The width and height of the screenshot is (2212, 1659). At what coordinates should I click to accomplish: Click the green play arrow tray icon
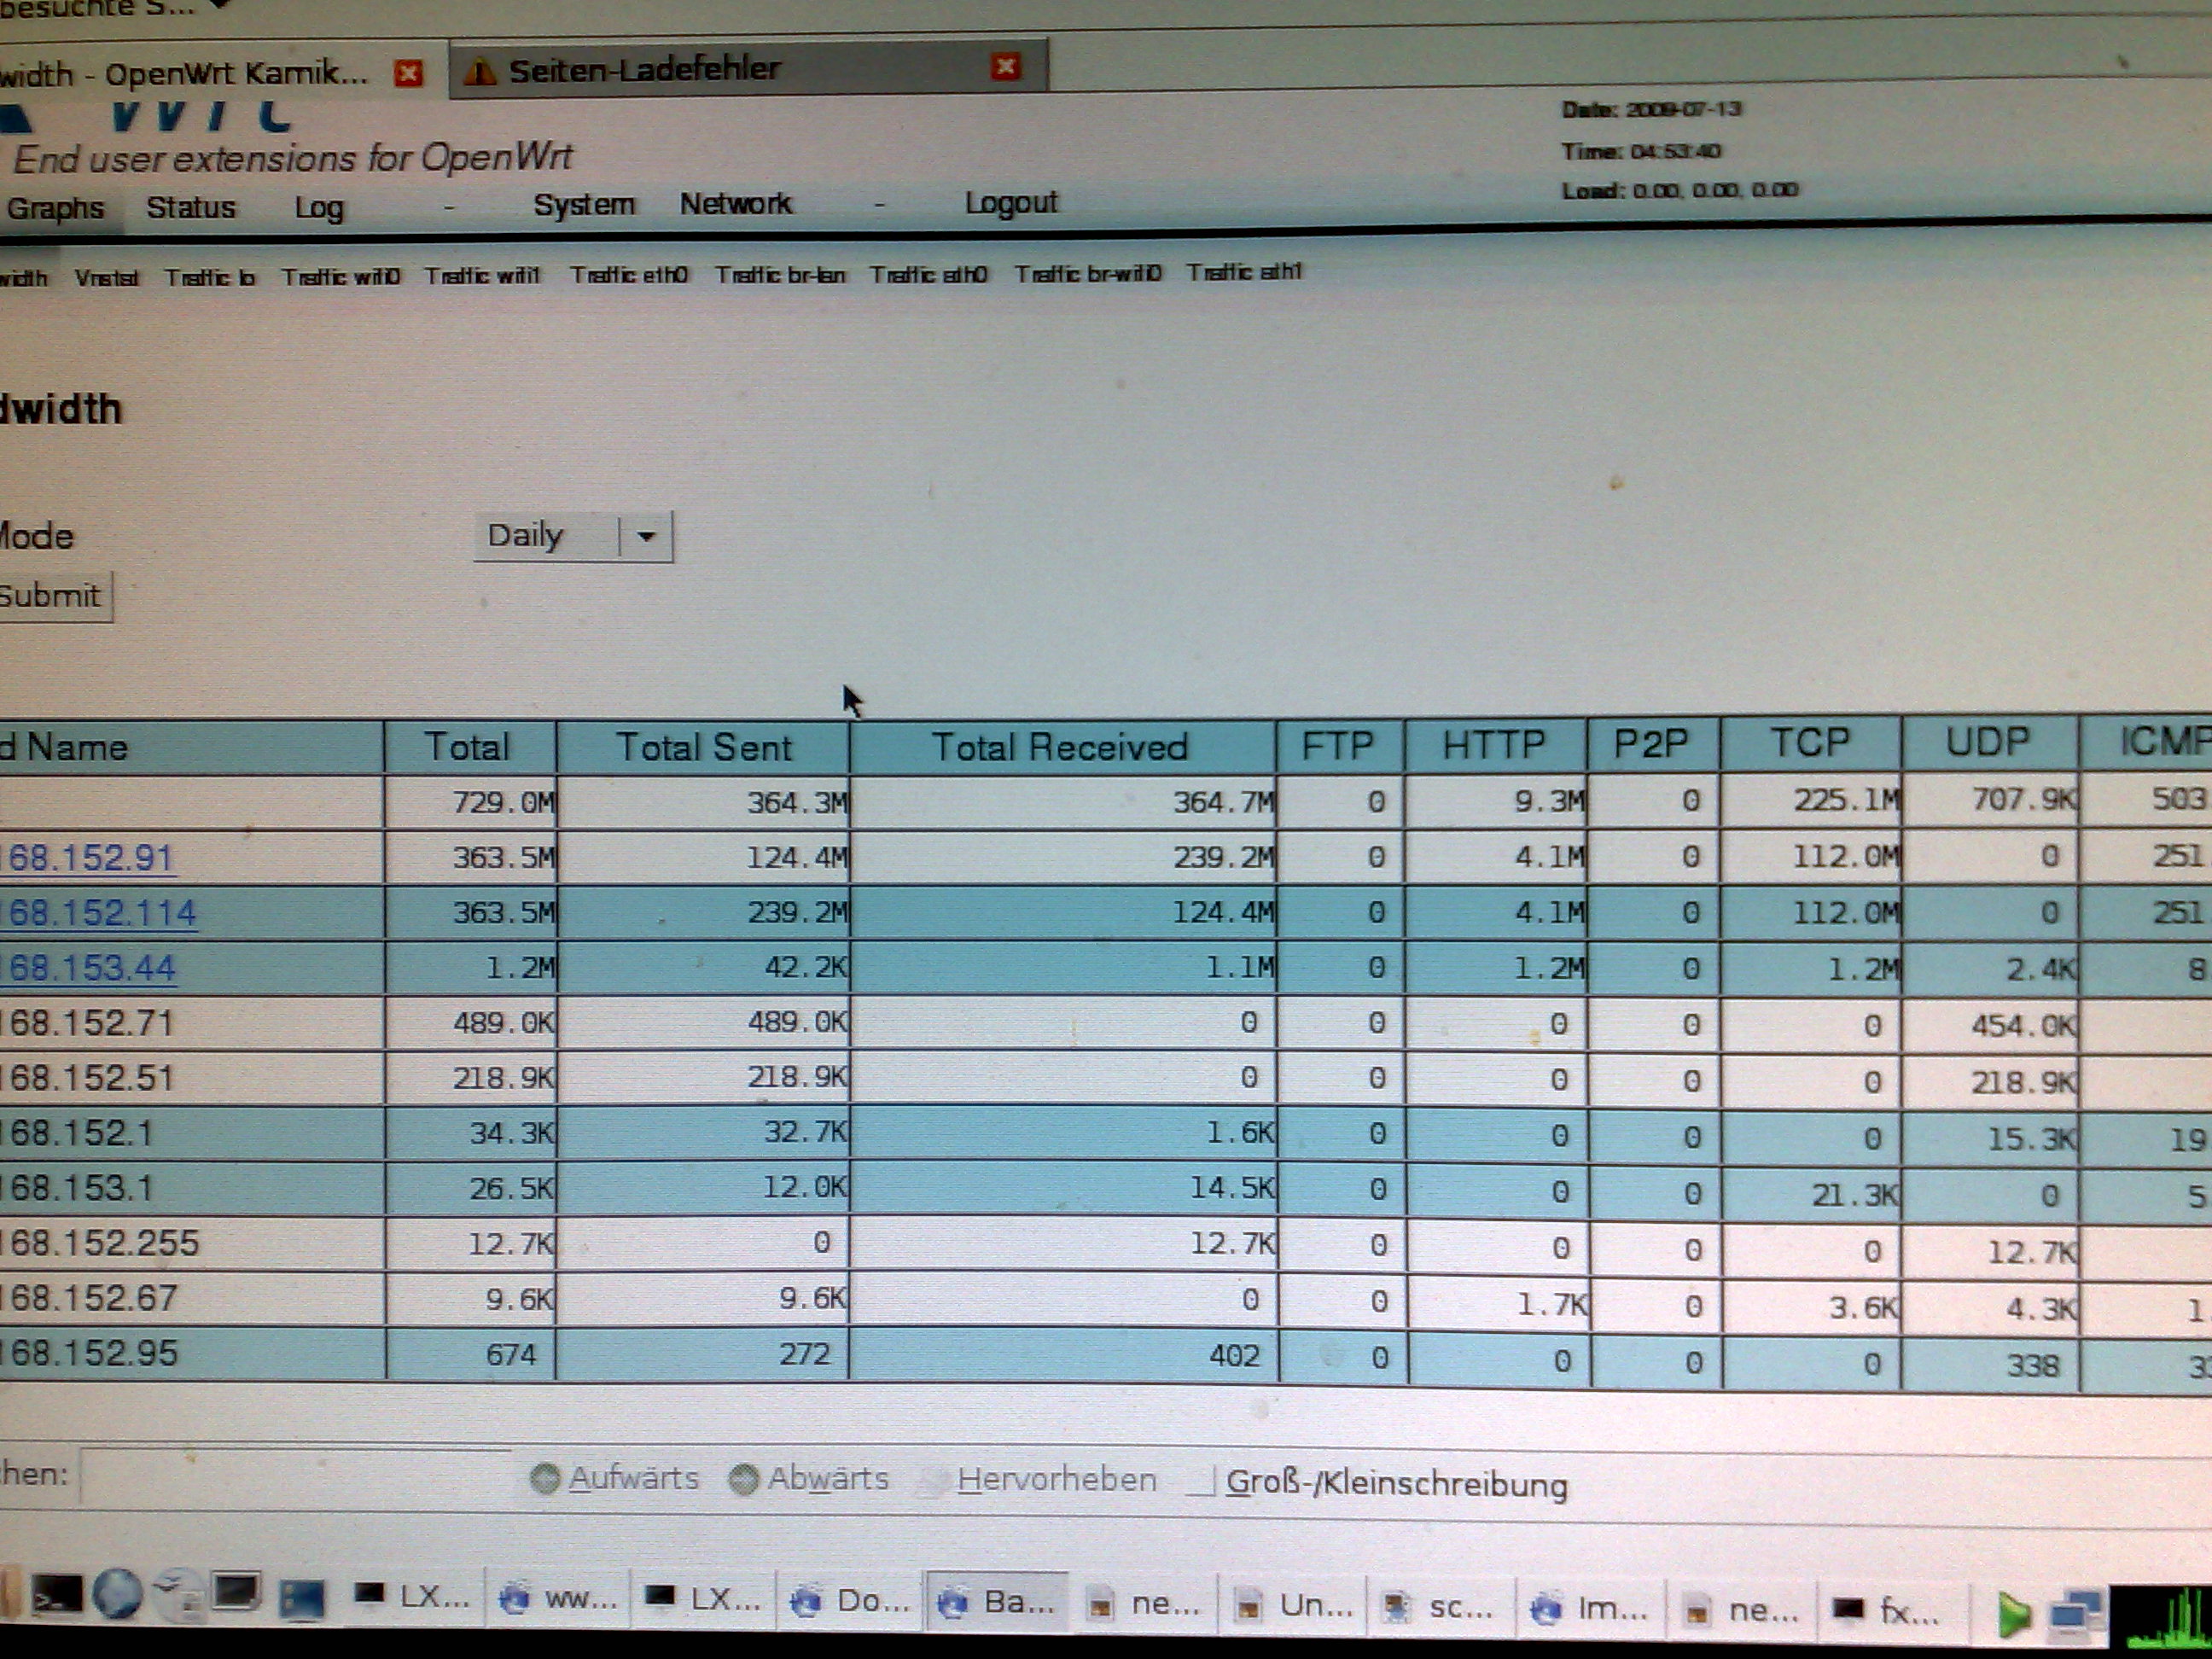(2013, 1615)
